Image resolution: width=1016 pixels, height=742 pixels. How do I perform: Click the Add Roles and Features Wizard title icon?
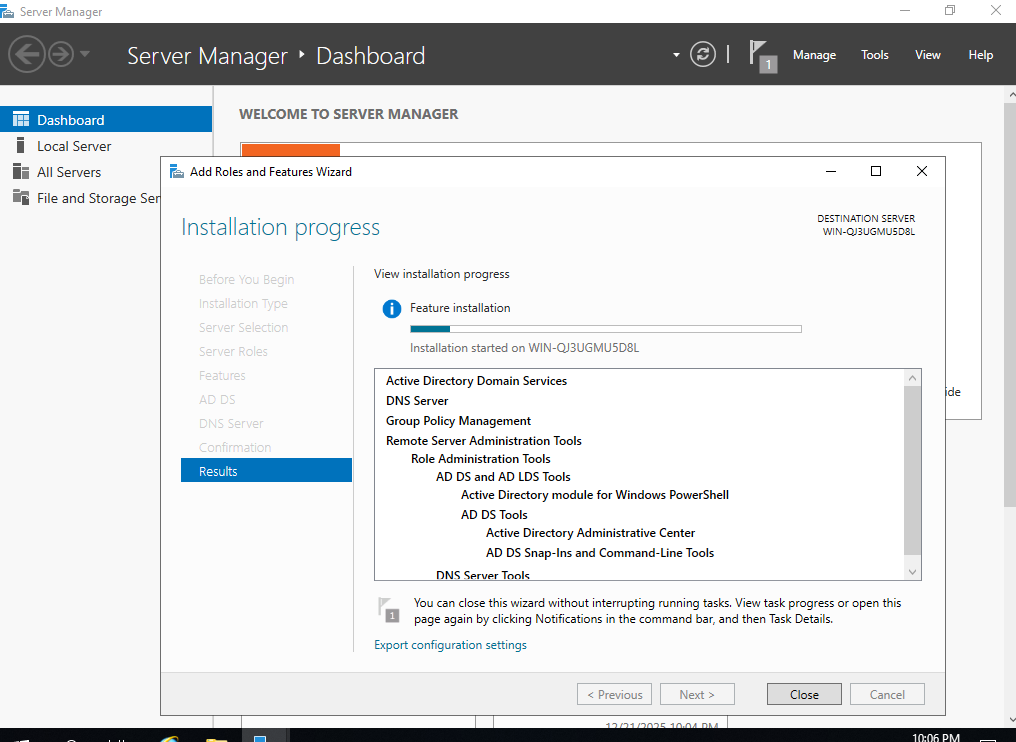coord(176,172)
